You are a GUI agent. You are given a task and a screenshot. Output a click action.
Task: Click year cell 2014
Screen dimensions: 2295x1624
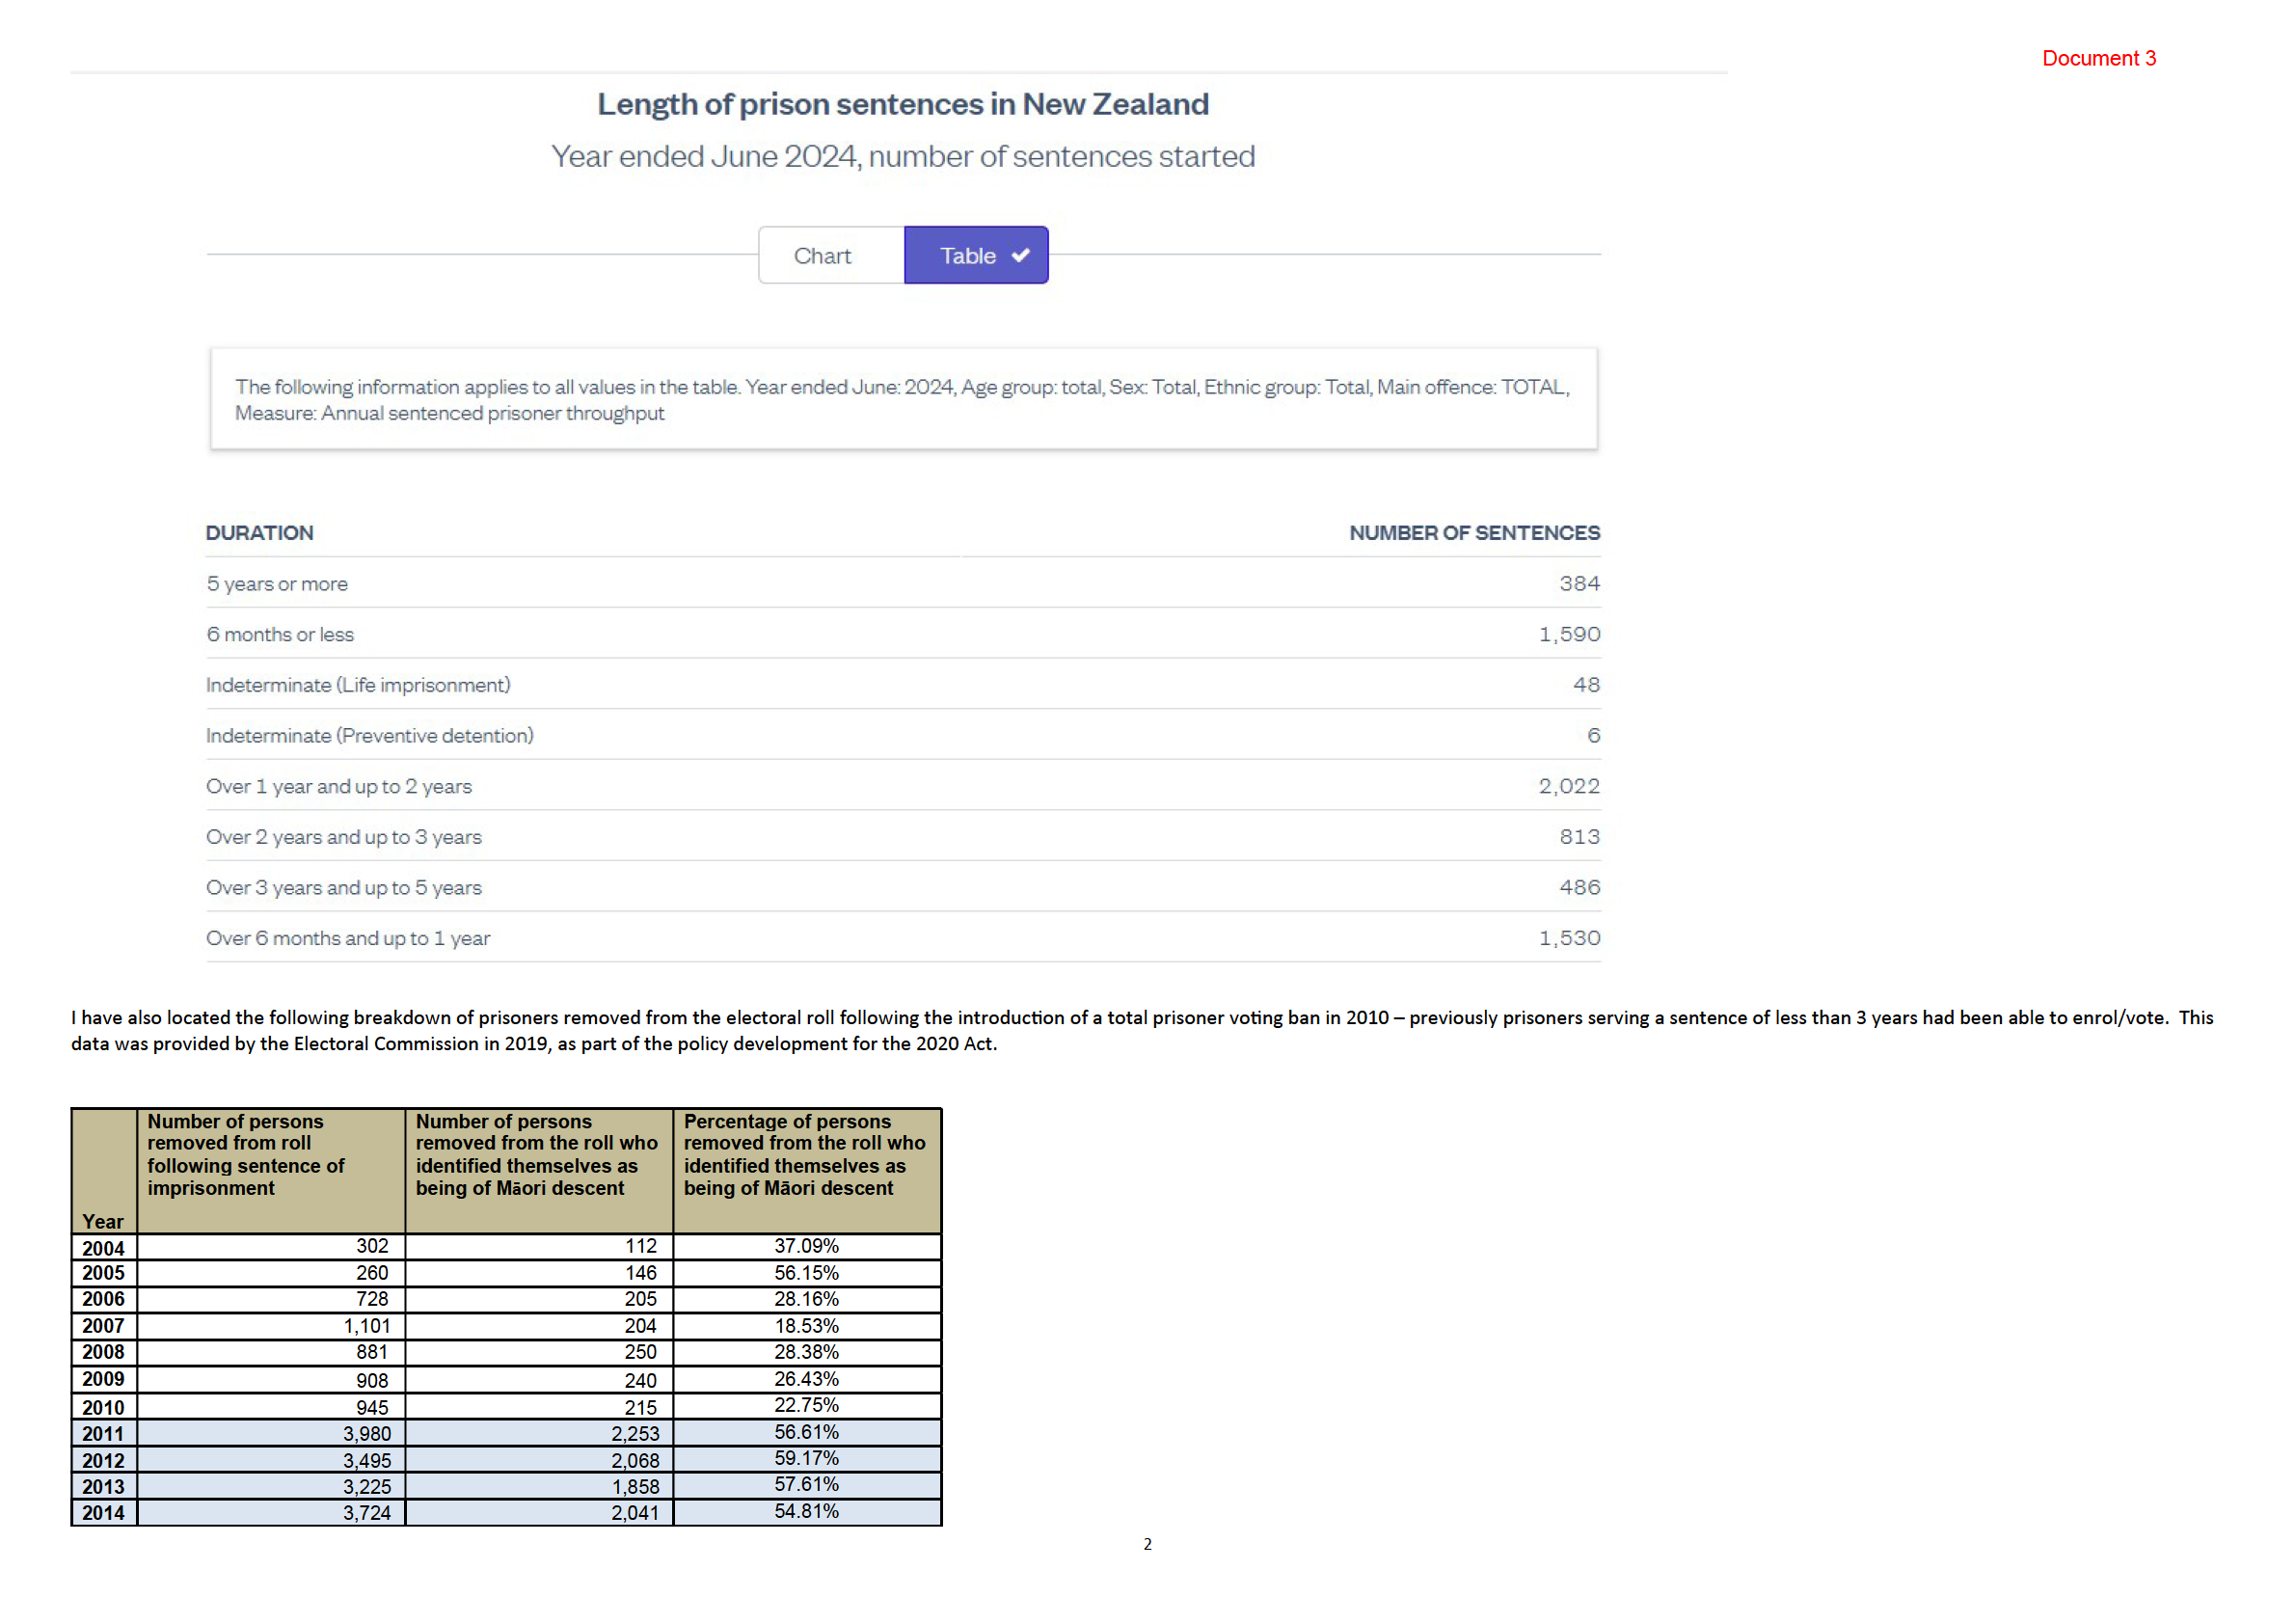[x=103, y=1513]
